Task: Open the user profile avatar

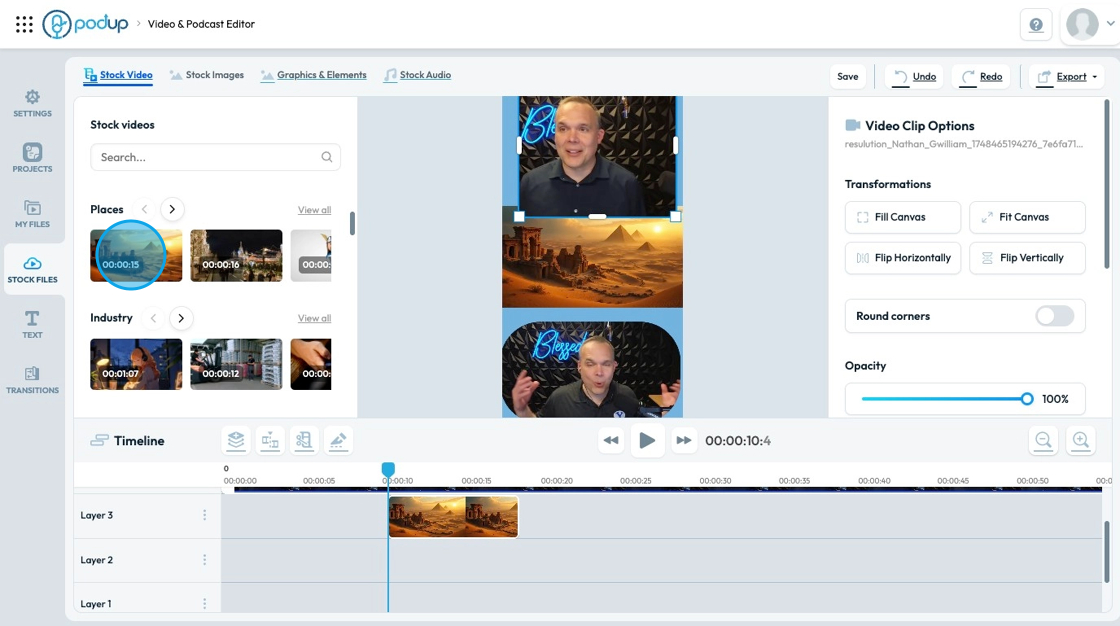Action: click(1082, 24)
